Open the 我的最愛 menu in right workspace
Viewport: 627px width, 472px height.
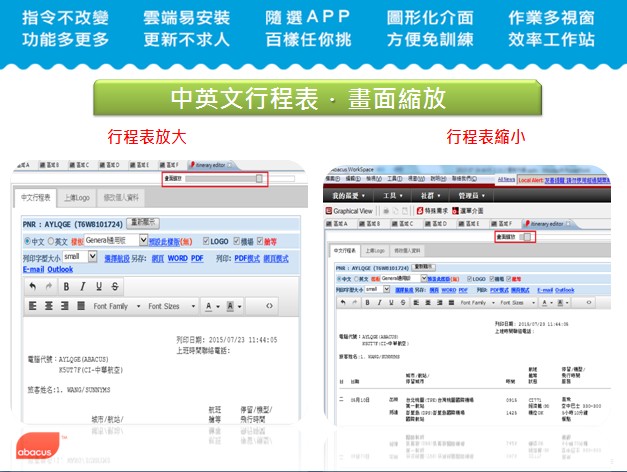(349, 195)
